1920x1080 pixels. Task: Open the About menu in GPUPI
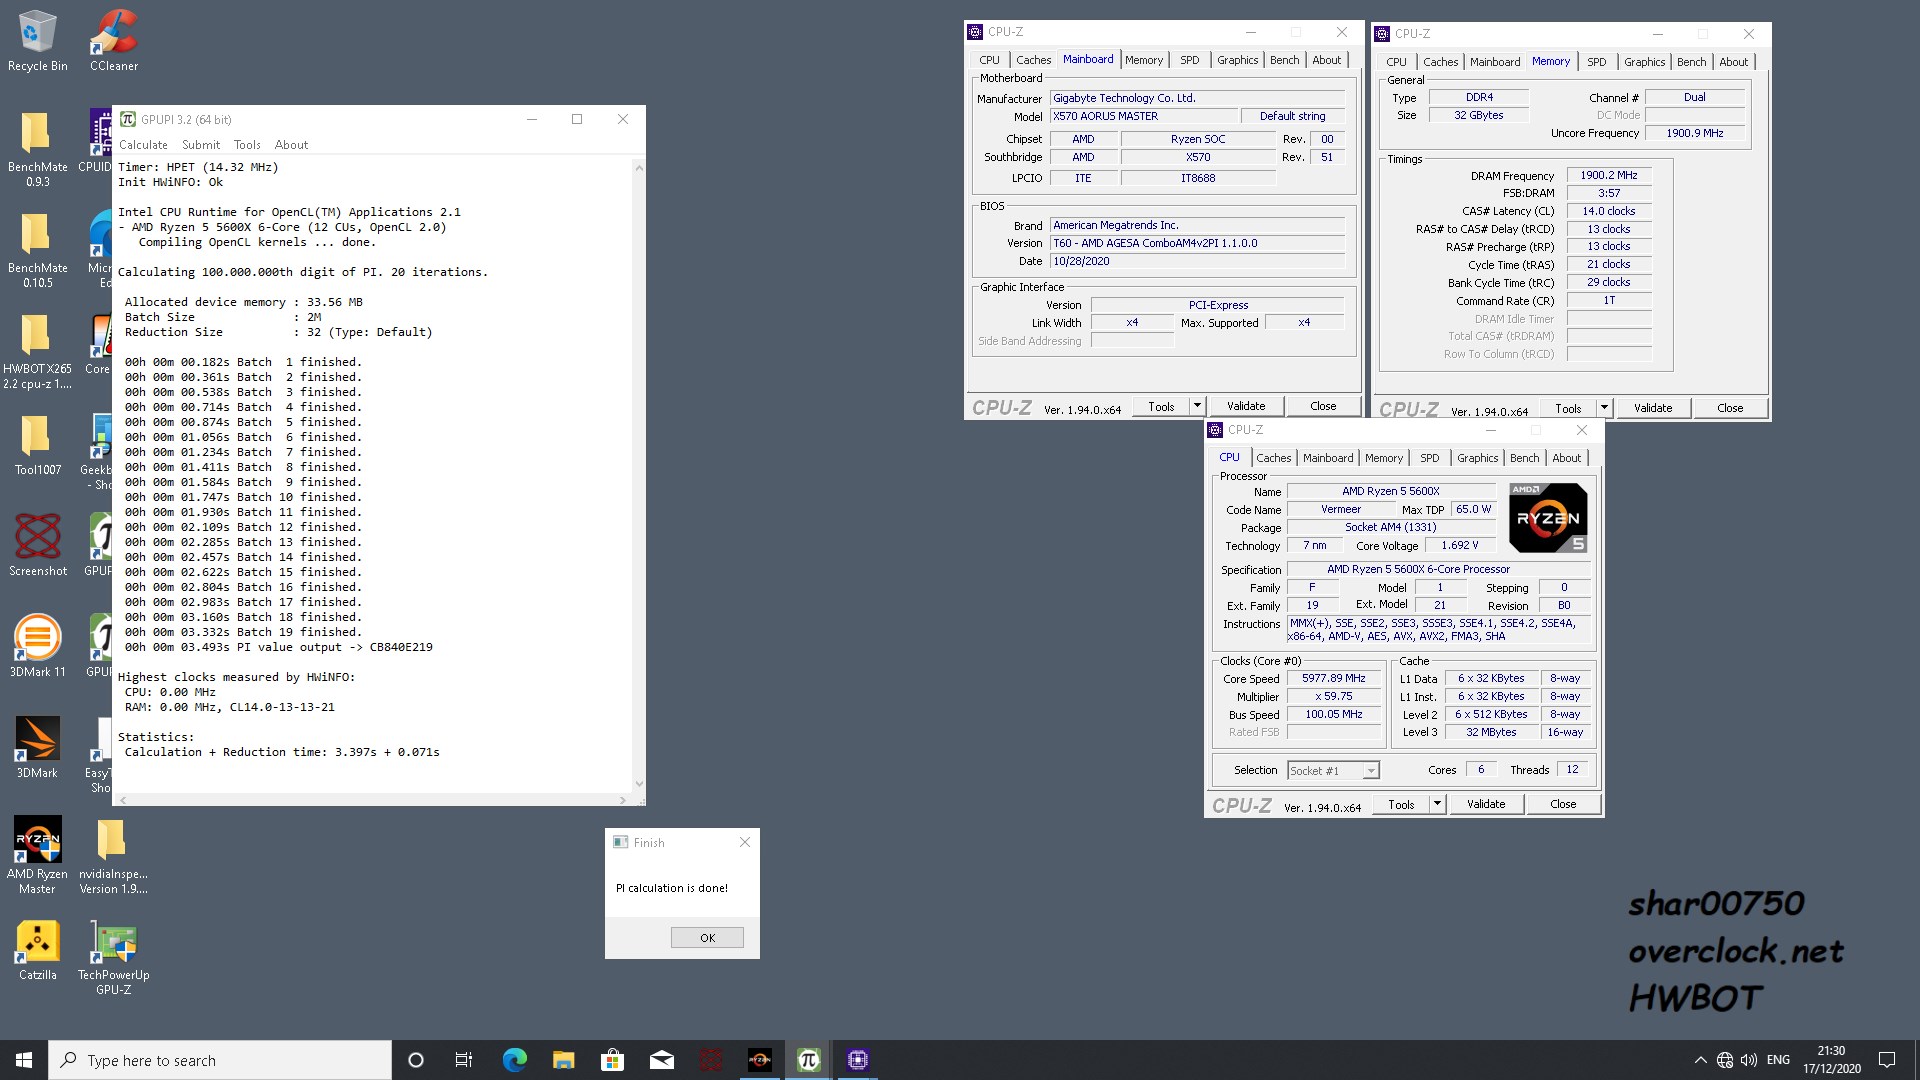[x=291, y=145]
